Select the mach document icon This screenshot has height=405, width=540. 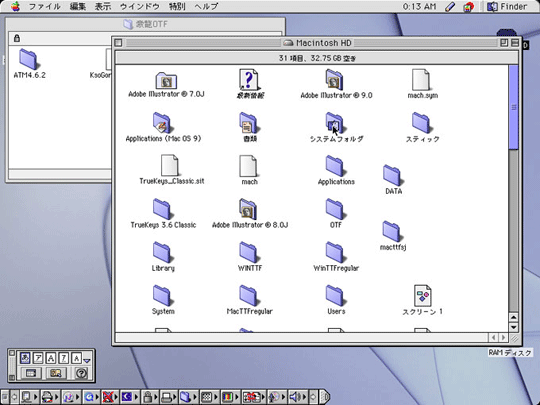[248, 166]
